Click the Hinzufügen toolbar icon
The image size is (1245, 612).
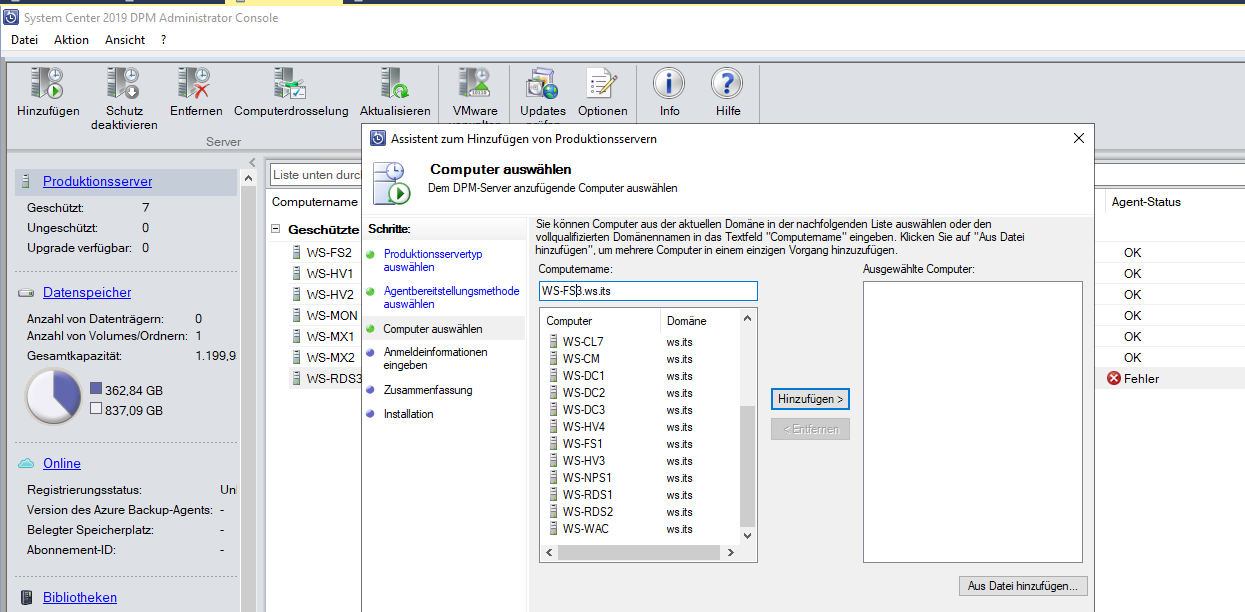click(x=47, y=83)
